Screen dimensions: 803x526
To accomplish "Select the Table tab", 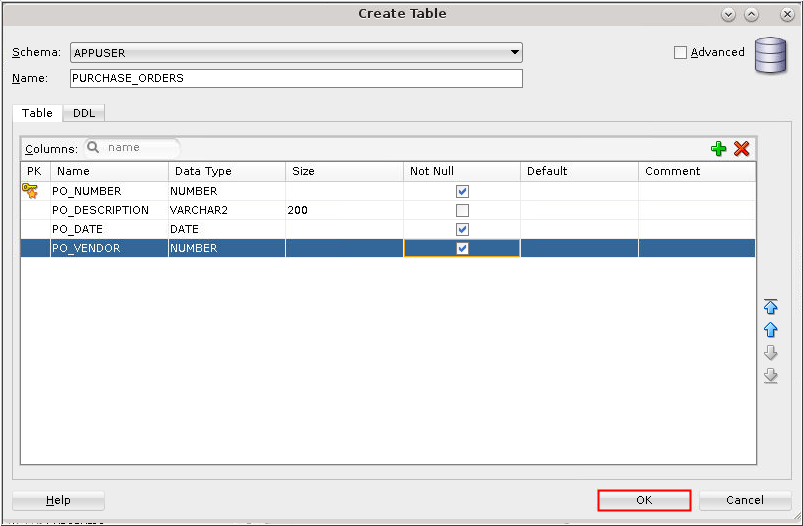I will (x=37, y=113).
